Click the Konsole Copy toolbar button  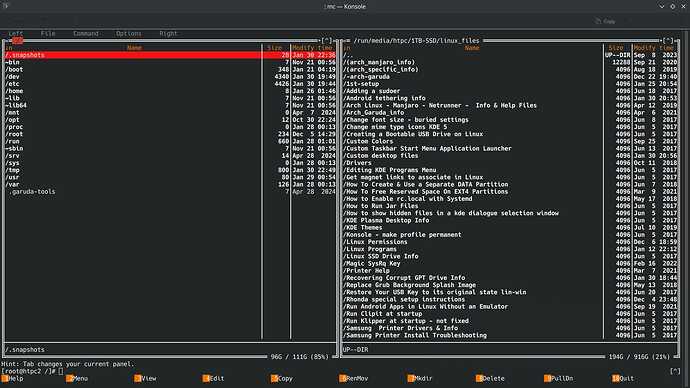point(606,21)
